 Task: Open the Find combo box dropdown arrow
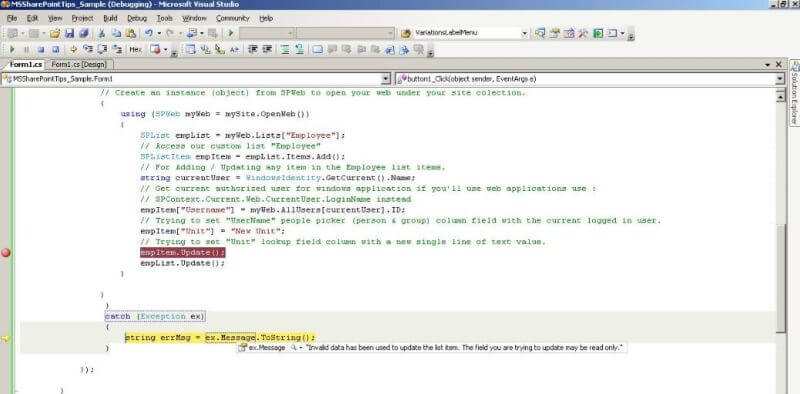524,33
